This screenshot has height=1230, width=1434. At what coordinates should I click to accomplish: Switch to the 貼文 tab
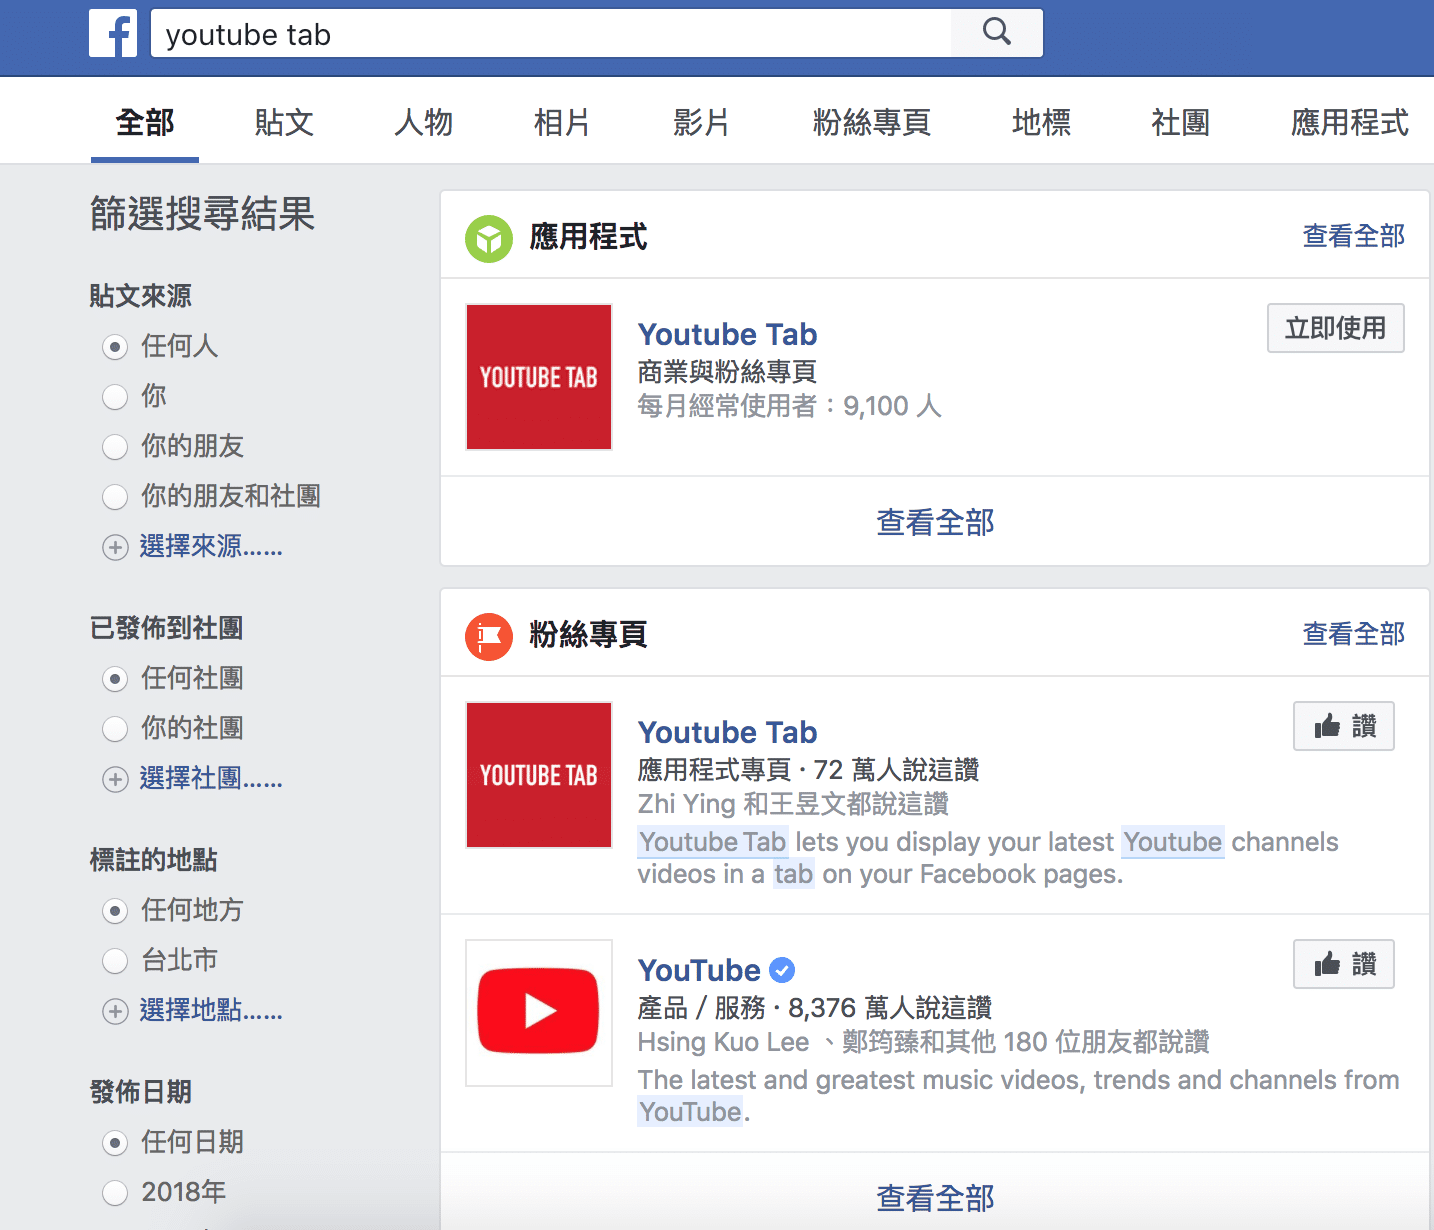click(x=284, y=122)
